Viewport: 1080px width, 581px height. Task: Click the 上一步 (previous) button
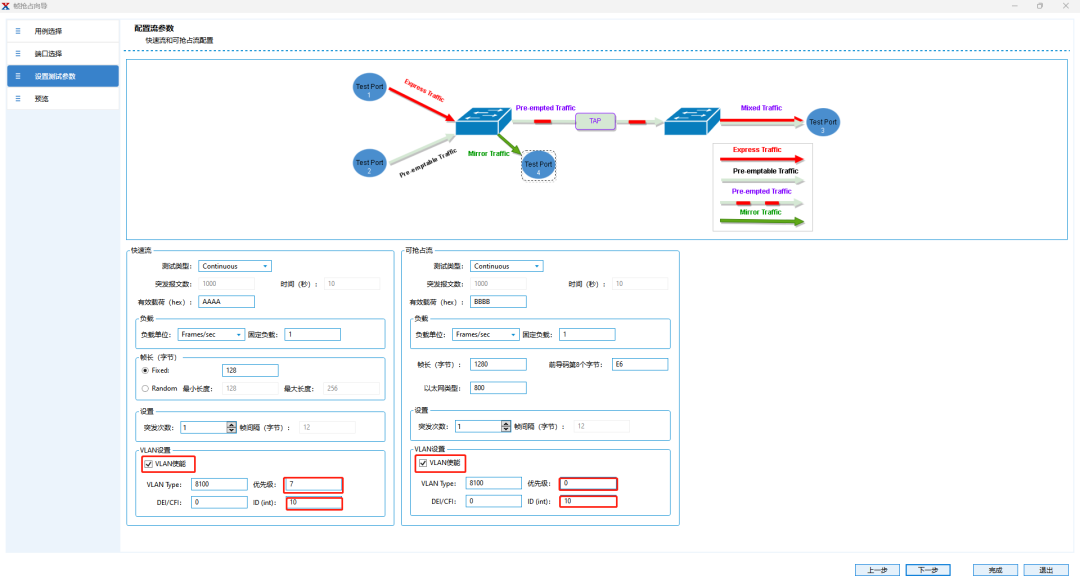click(878, 570)
